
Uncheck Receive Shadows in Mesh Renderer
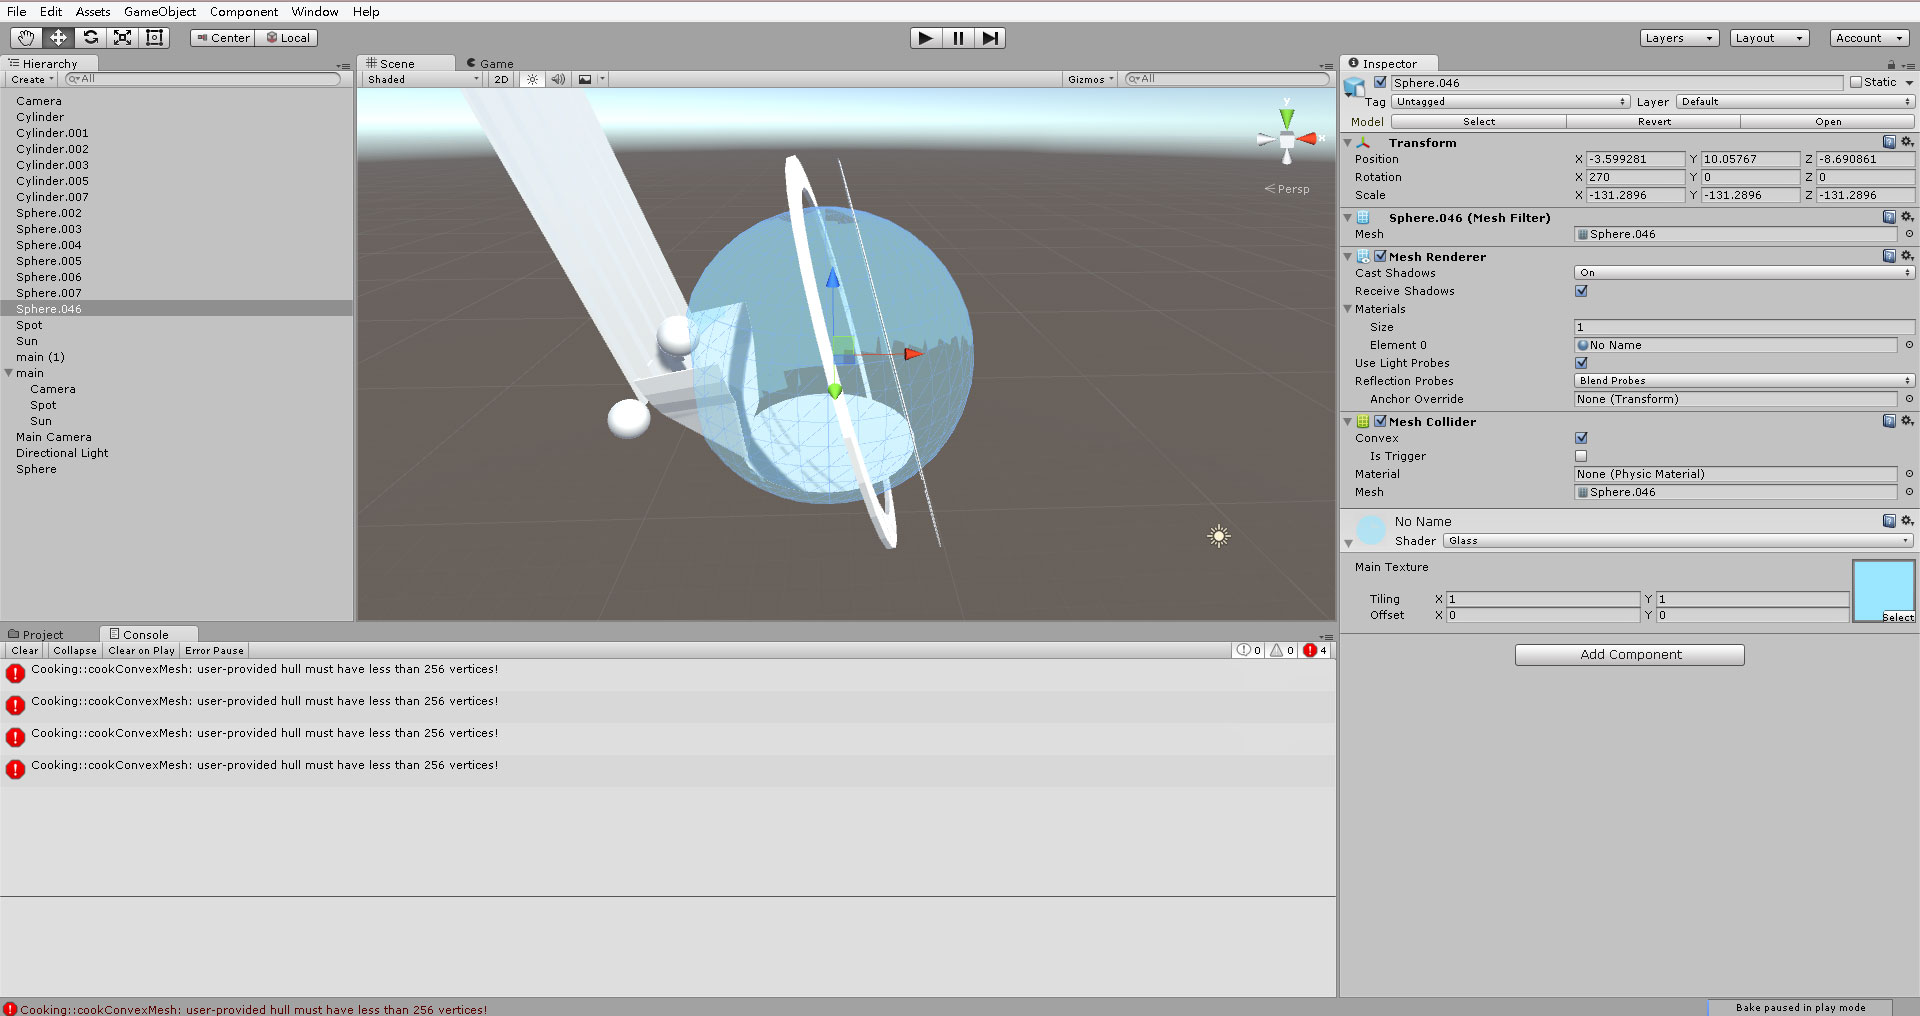coord(1580,291)
